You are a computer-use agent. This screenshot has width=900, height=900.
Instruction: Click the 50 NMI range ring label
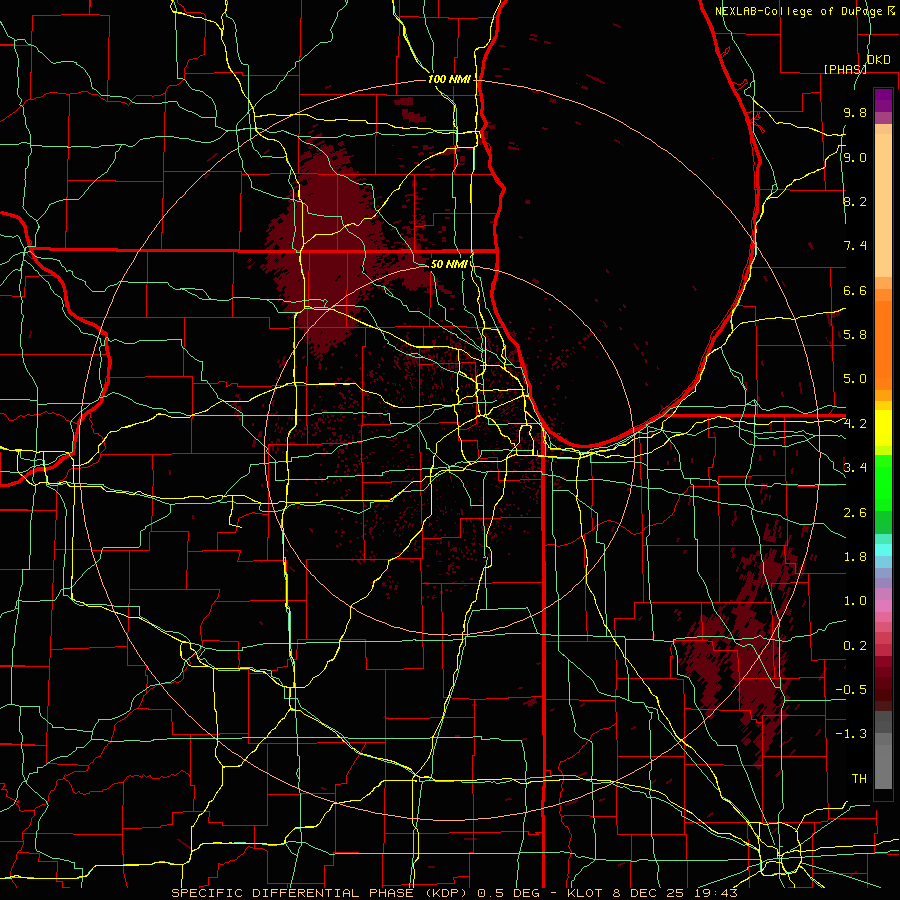pyautogui.click(x=449, y=264)
